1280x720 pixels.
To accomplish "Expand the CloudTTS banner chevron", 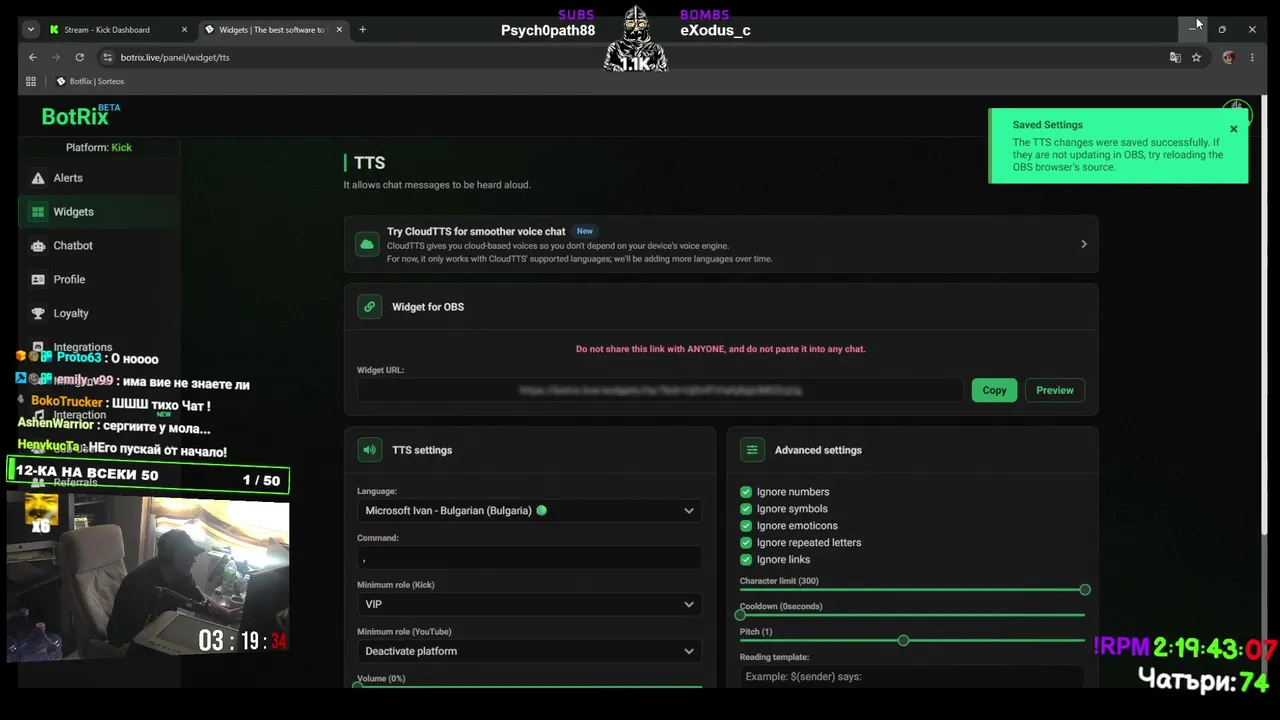I will point(1083,244).
